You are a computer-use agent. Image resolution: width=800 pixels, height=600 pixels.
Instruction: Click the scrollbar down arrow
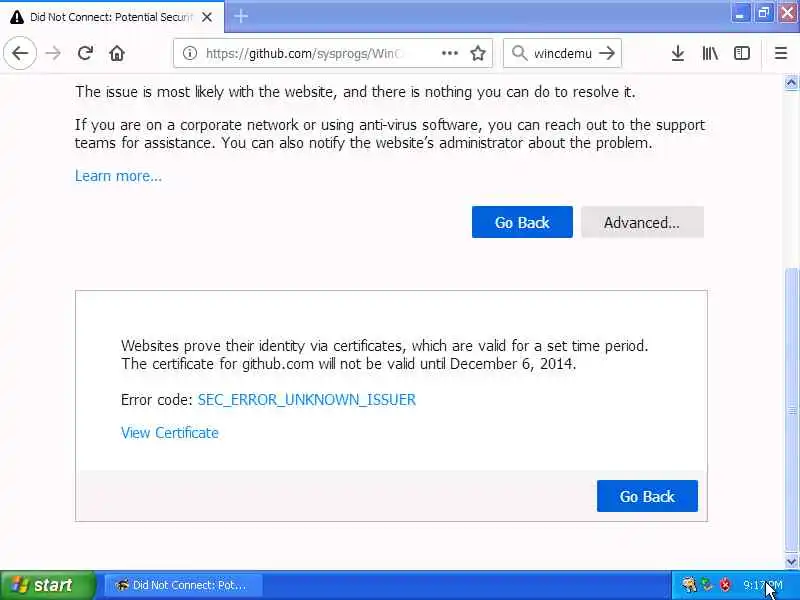[x=791, y=562]
